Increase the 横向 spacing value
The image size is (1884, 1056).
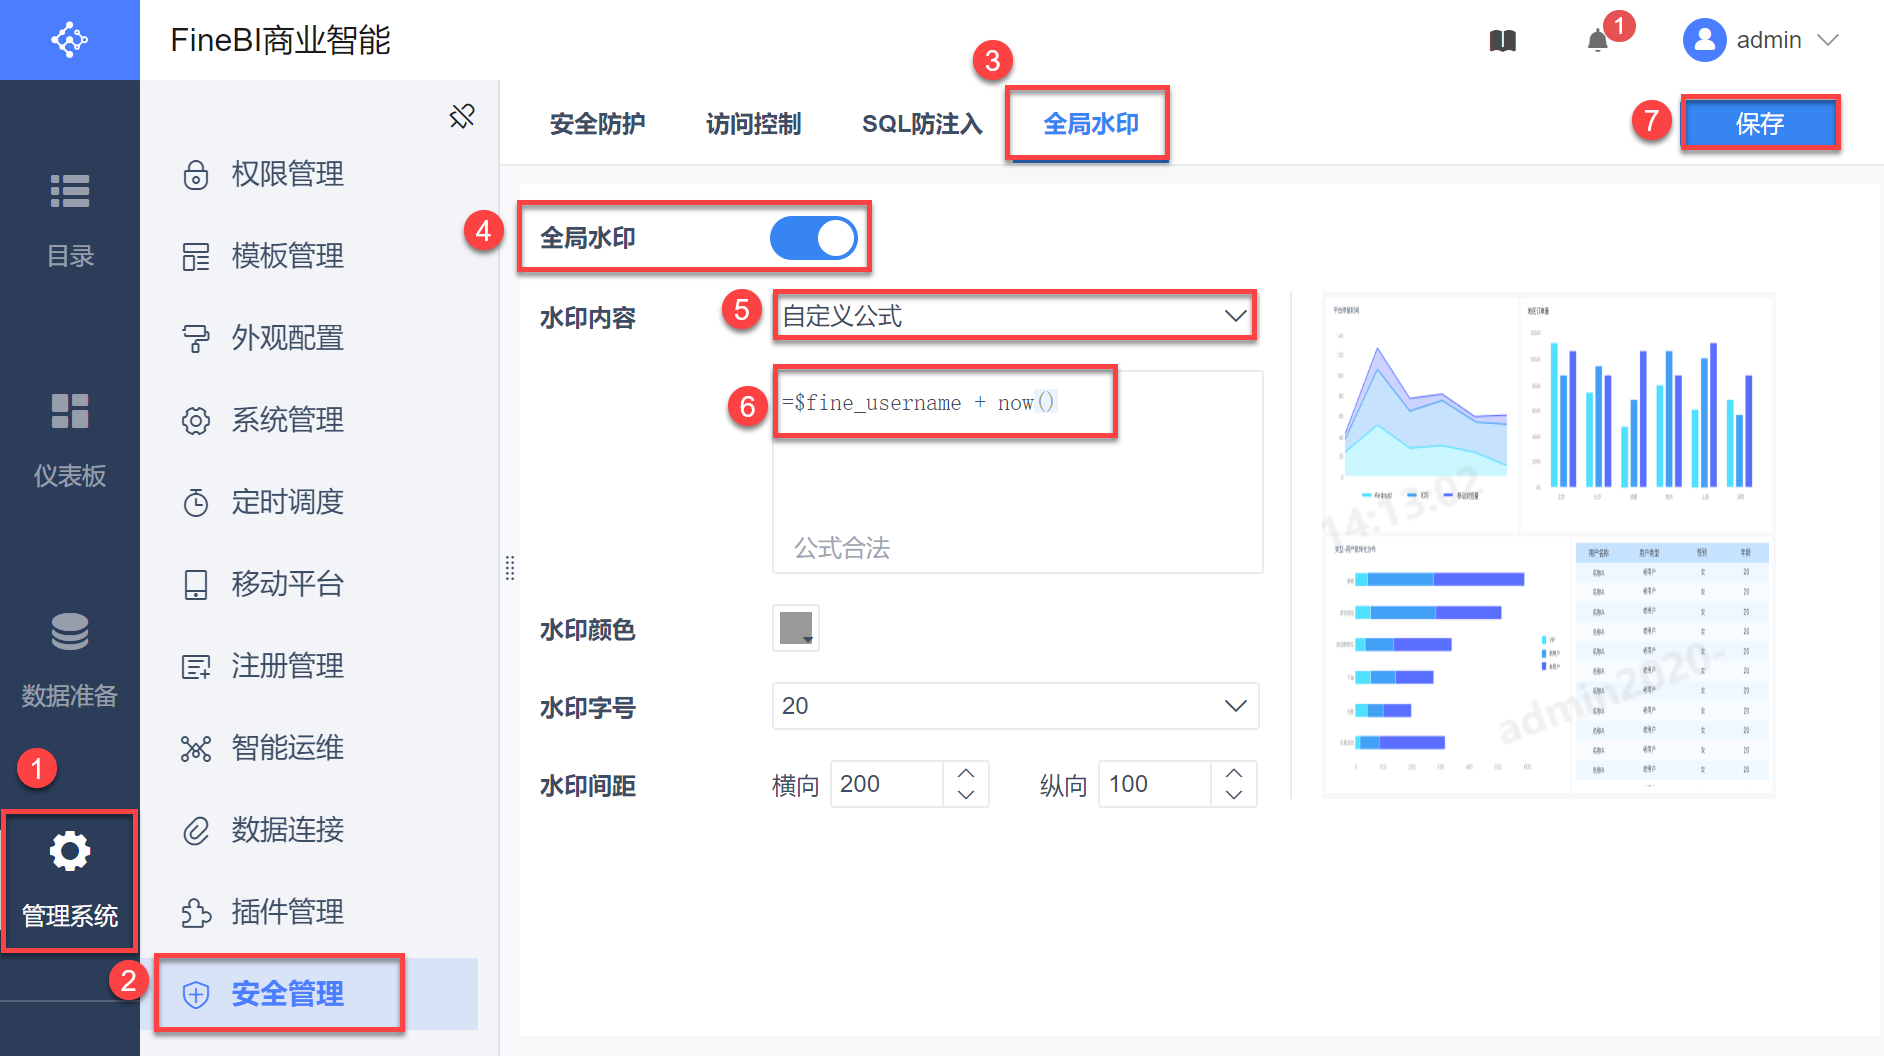[966, 773]
